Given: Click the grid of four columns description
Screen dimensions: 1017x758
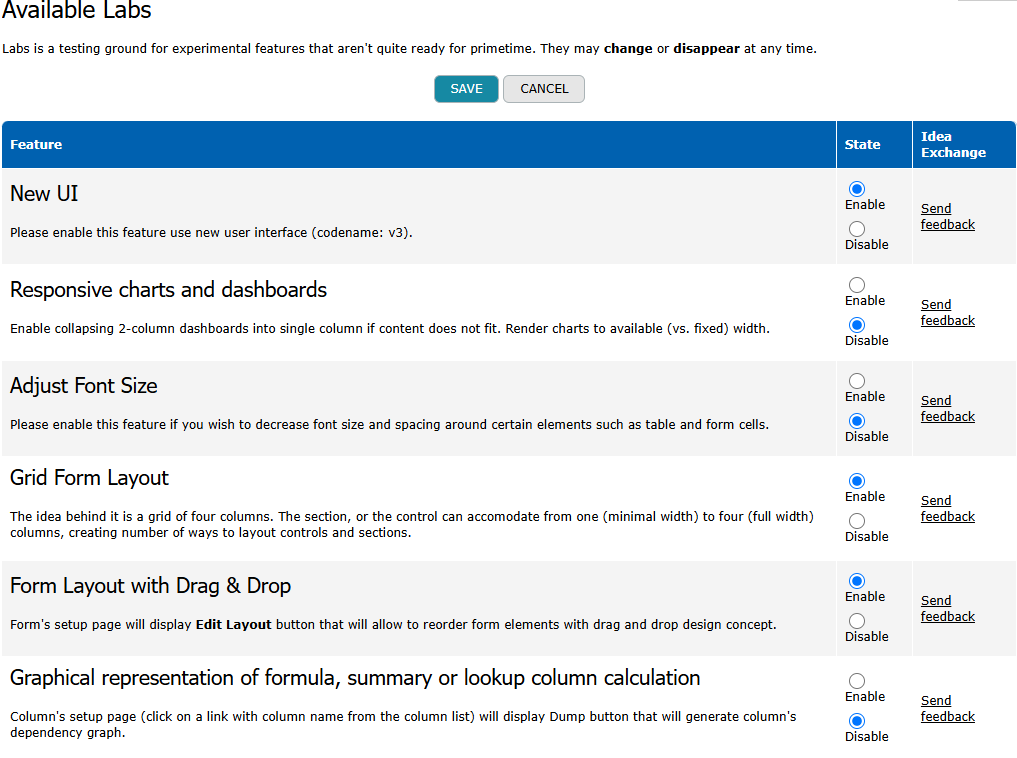Looking at the screenshot, I should (412, 525).
